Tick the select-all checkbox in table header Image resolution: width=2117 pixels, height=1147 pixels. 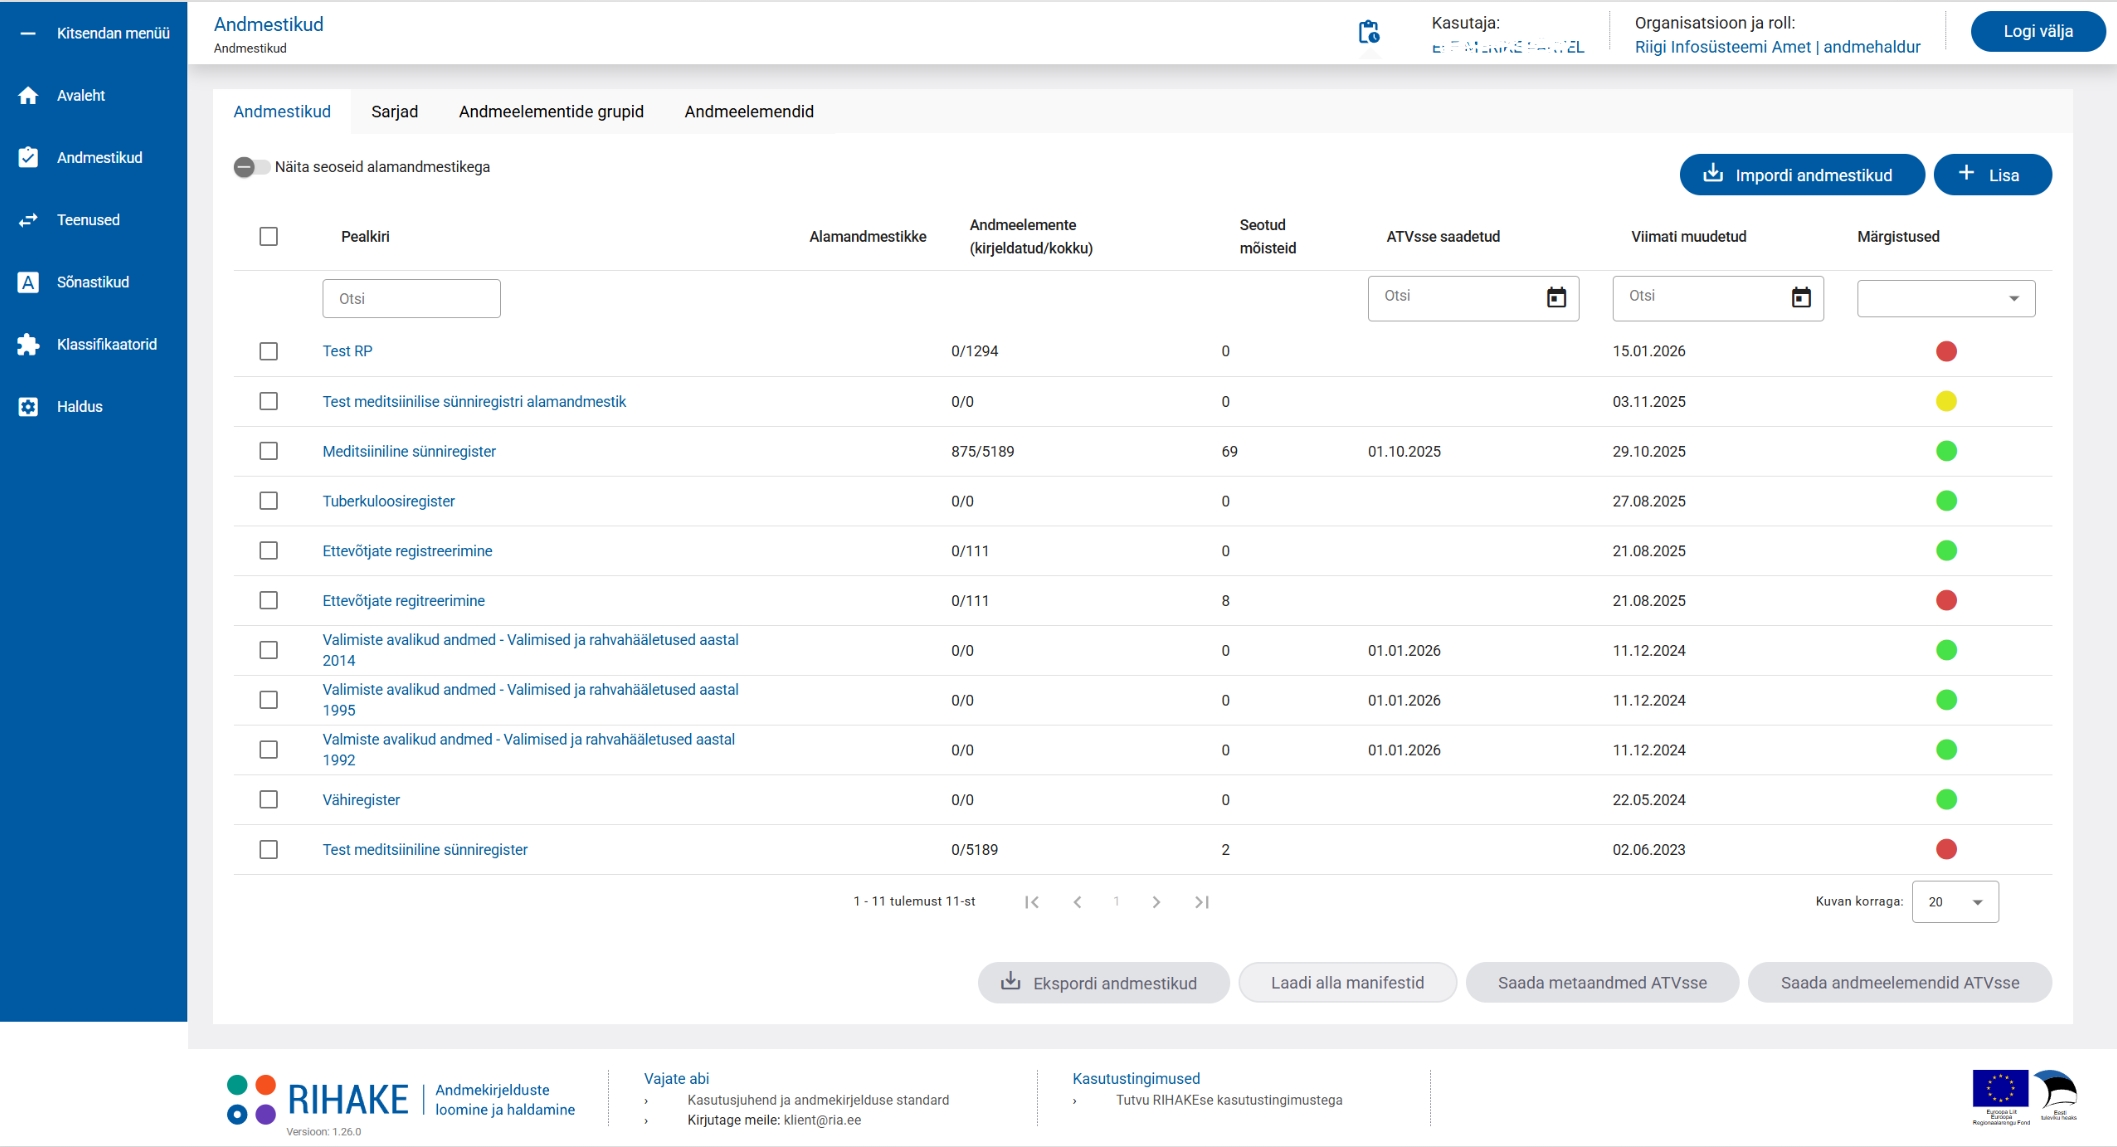[268, 237]
